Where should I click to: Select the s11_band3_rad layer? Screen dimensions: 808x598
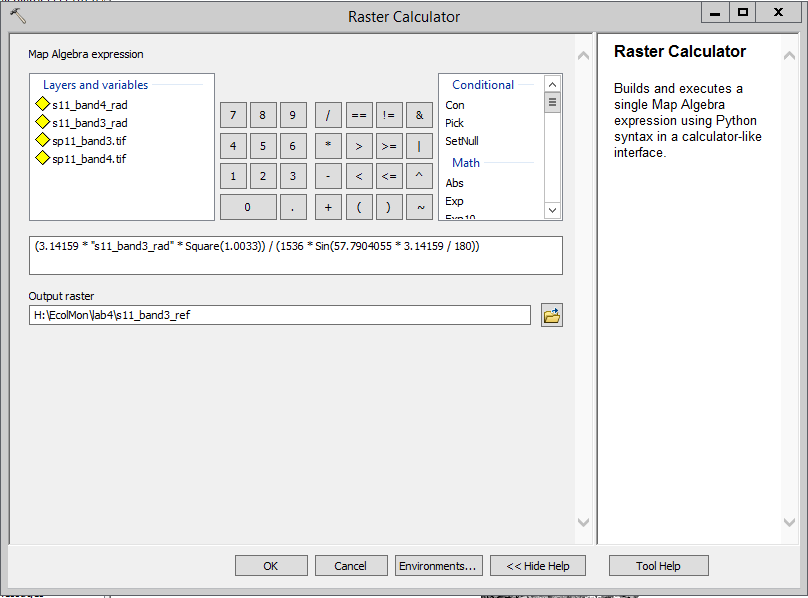pos(90,123)
